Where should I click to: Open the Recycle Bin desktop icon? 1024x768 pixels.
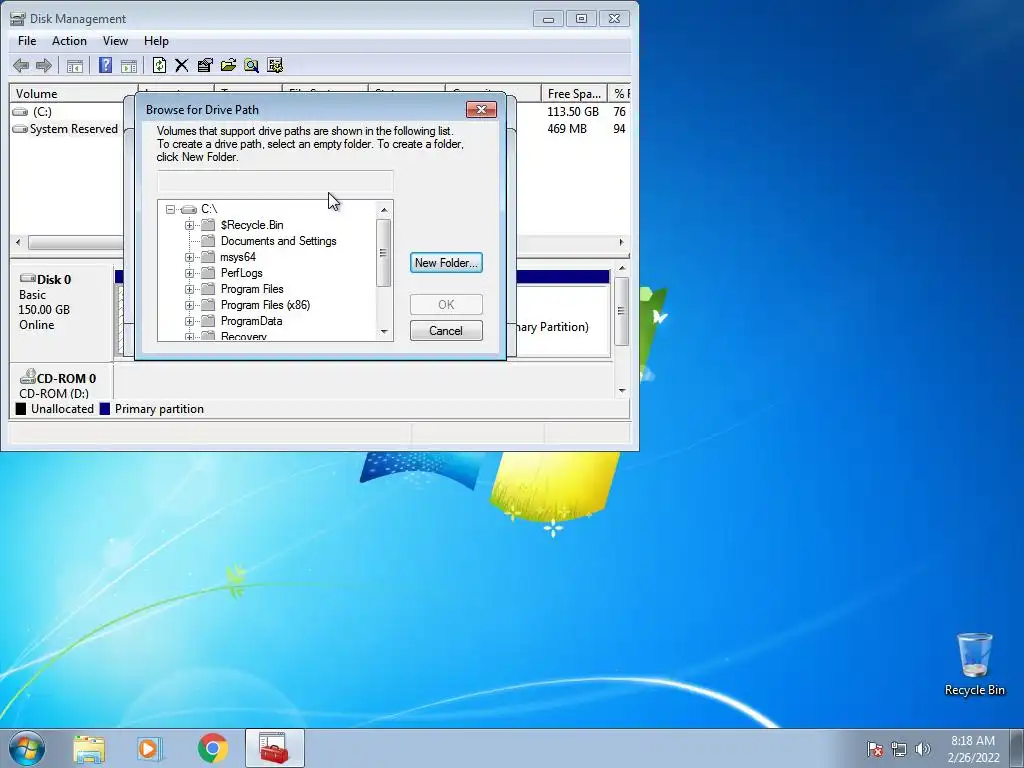click(x=974, y=664)
